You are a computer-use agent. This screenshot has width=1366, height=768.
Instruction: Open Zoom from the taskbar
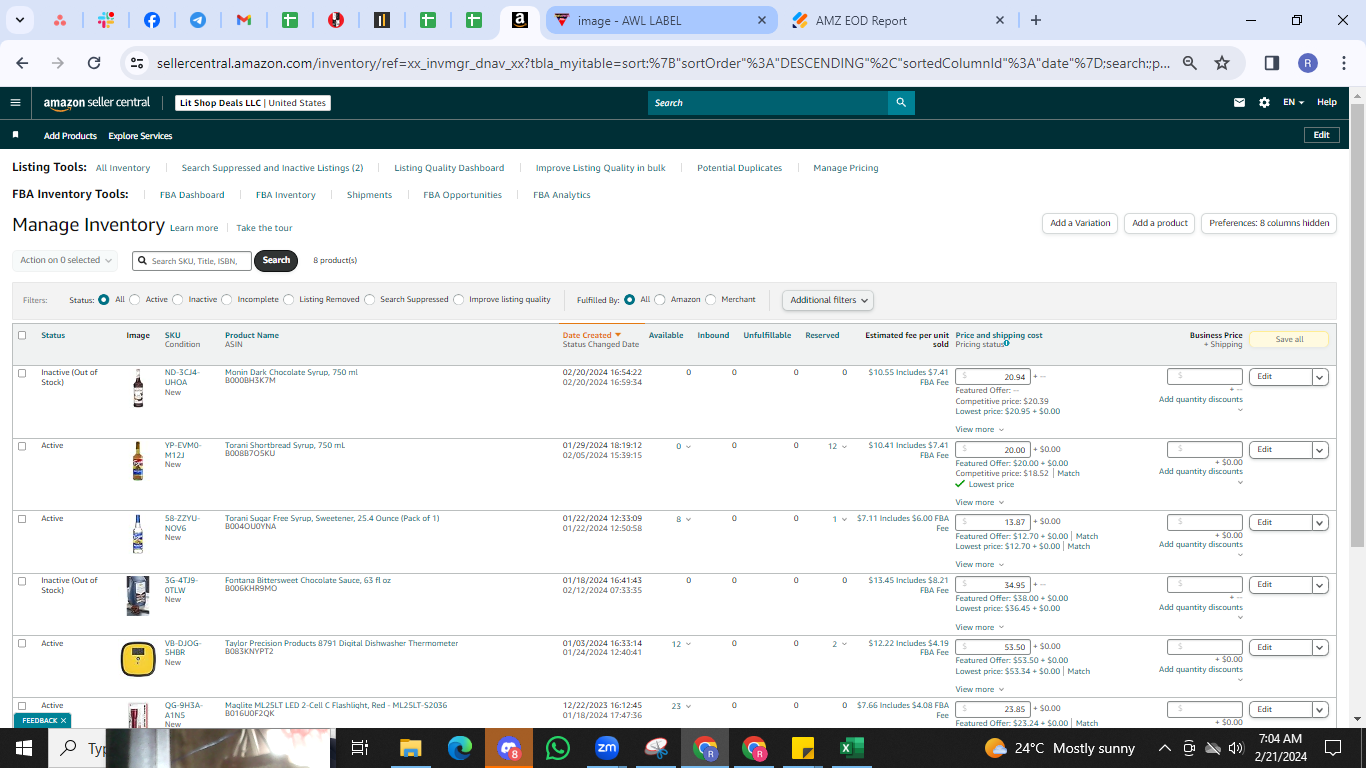pyautogui.click(x=607, y=748)
